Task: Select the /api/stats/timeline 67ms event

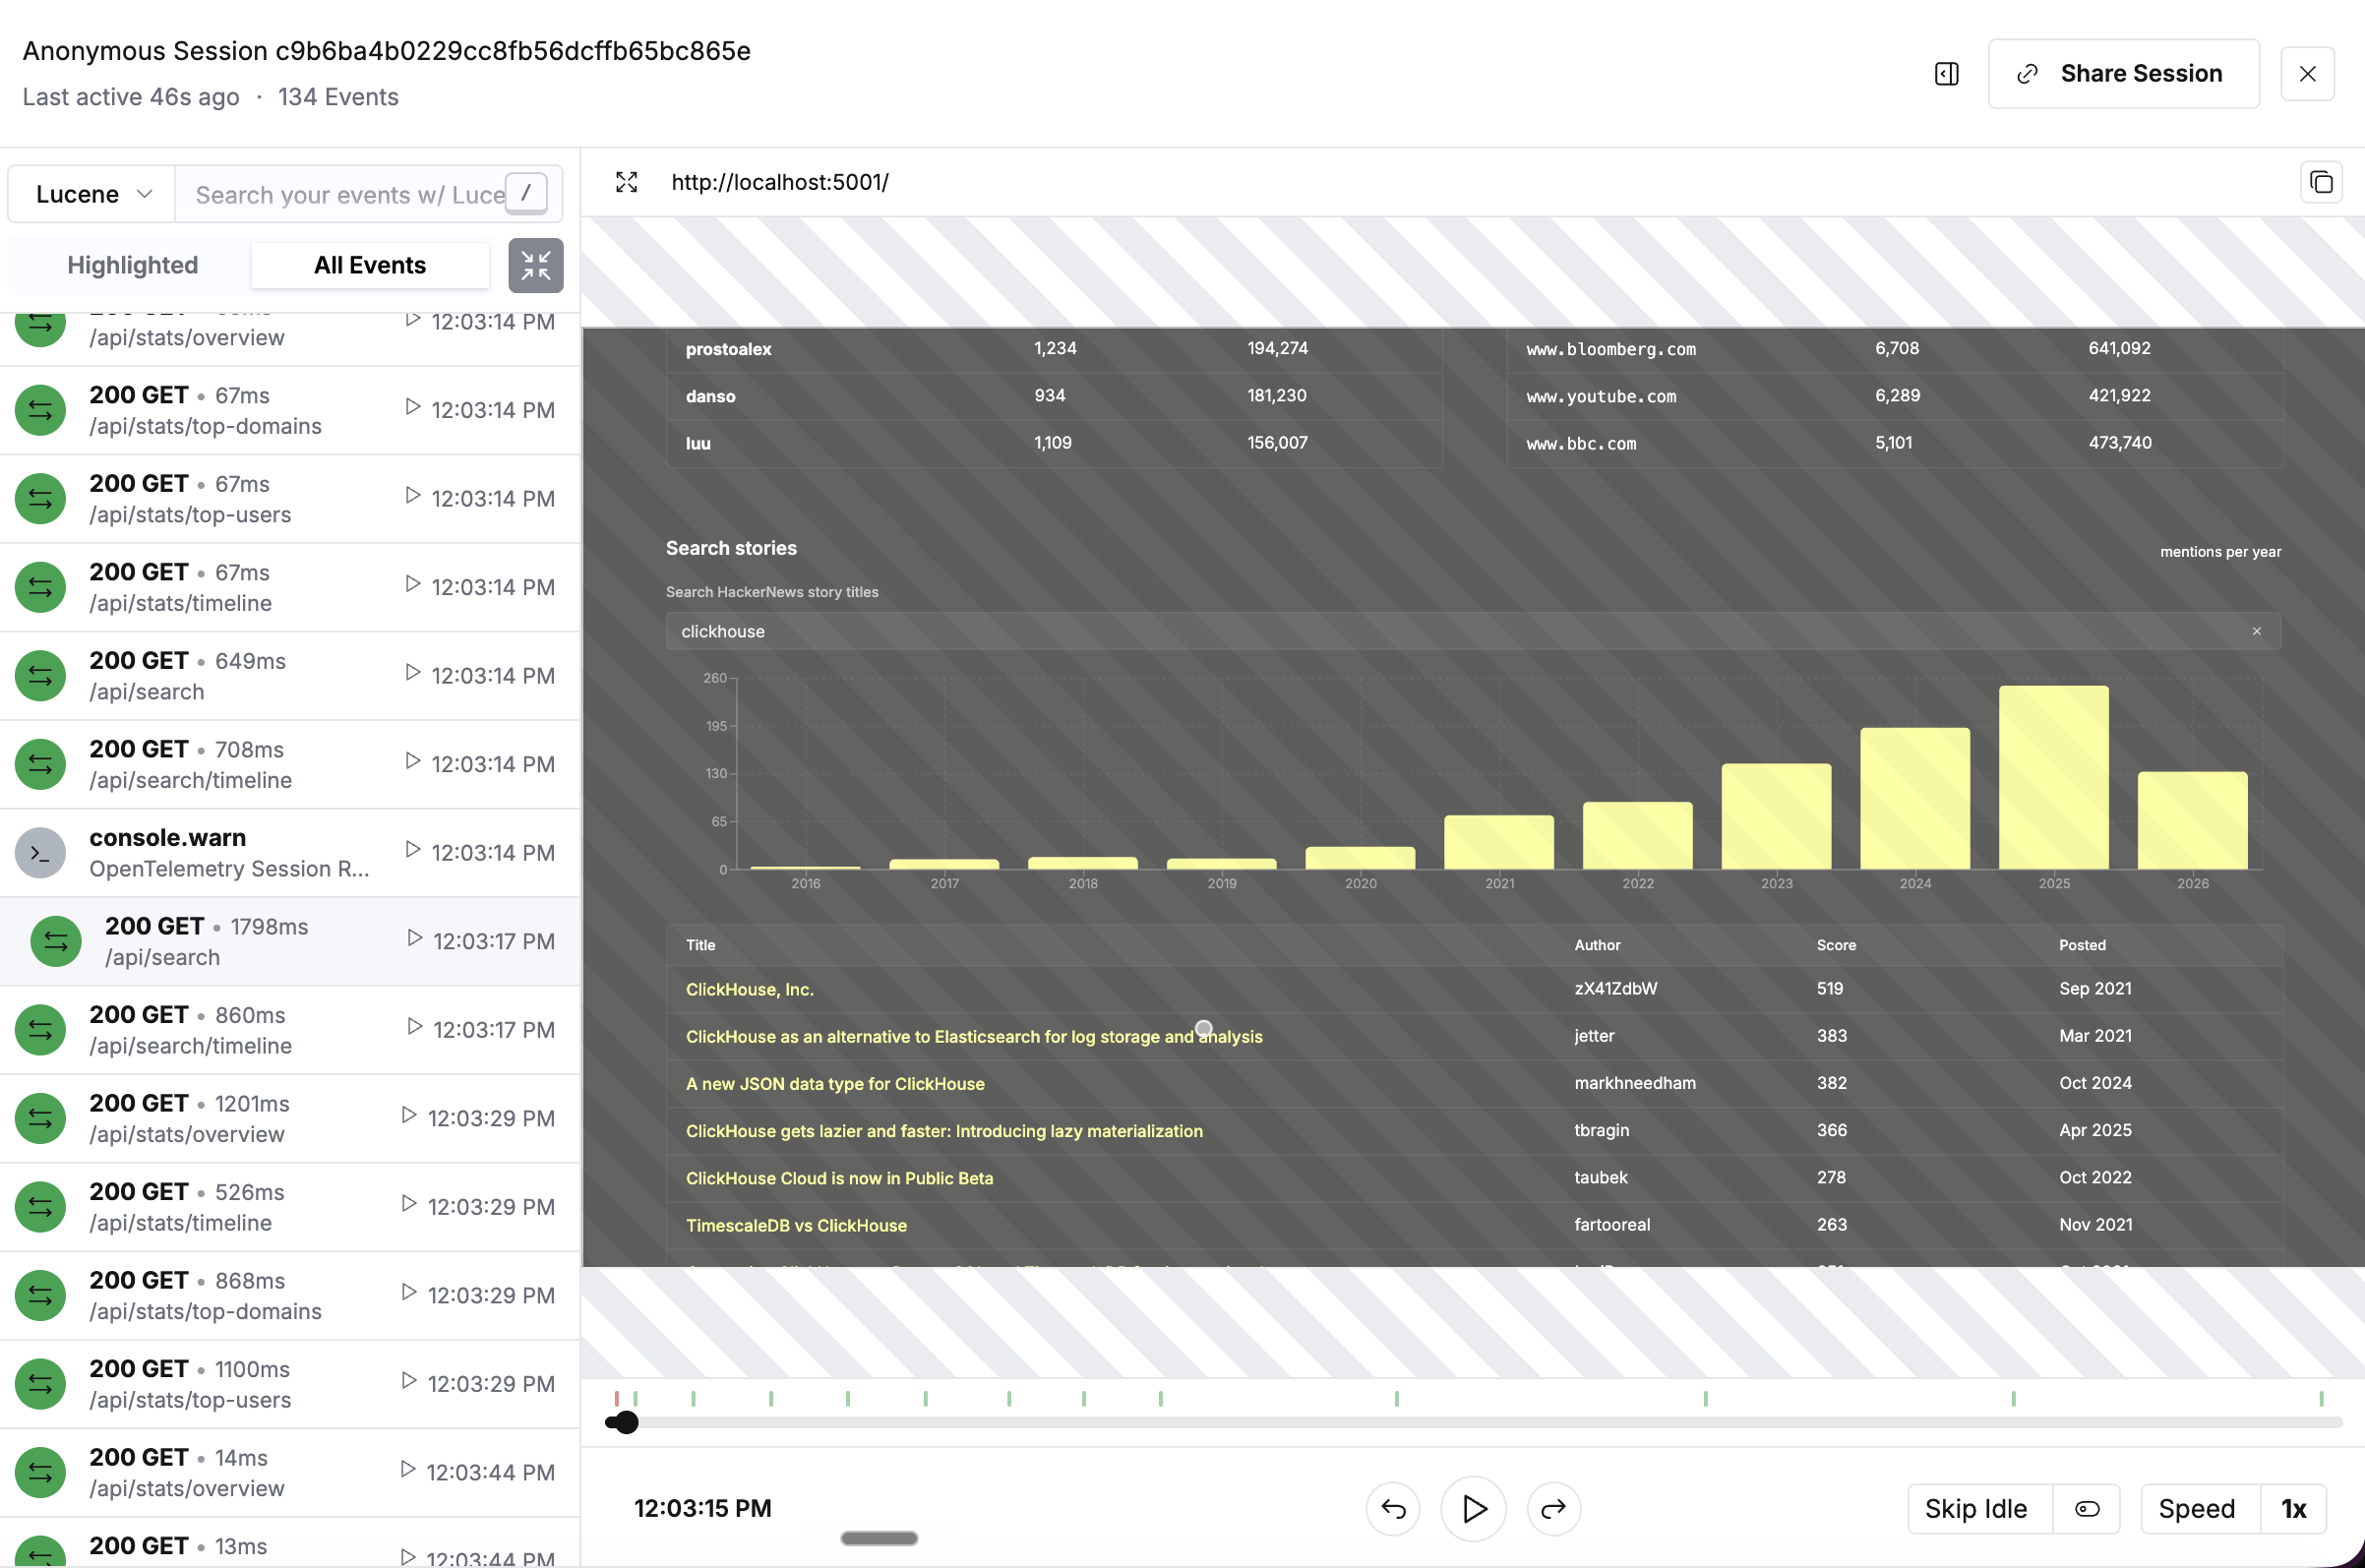Action: 290,587
